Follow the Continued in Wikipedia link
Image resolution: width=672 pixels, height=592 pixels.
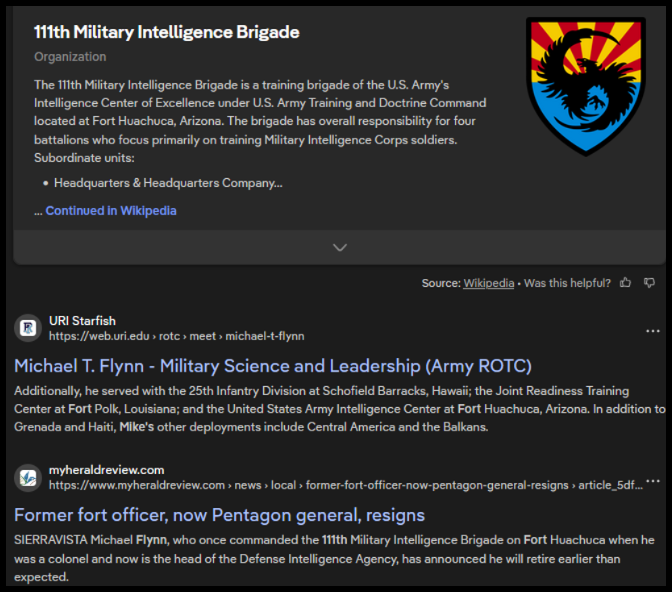(x=111, y=211)
